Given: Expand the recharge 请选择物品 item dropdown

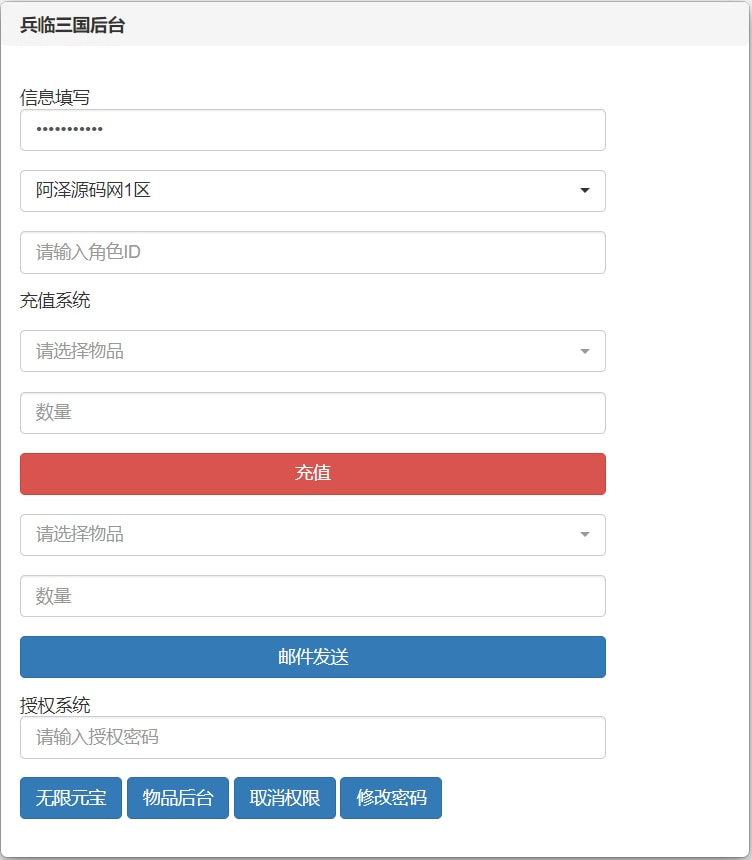Looking at the screenshot, I should click(312, 351).
